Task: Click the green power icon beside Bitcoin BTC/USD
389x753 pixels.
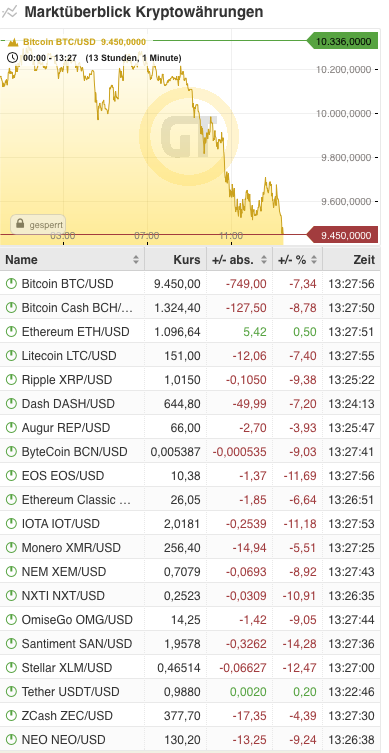Action: 11,283
